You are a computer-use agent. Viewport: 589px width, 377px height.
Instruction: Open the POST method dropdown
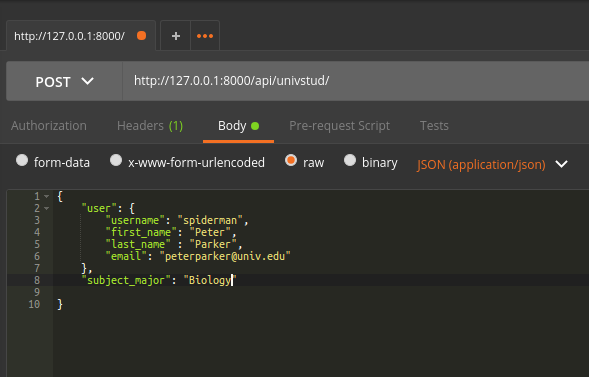[x=64, y=81]
